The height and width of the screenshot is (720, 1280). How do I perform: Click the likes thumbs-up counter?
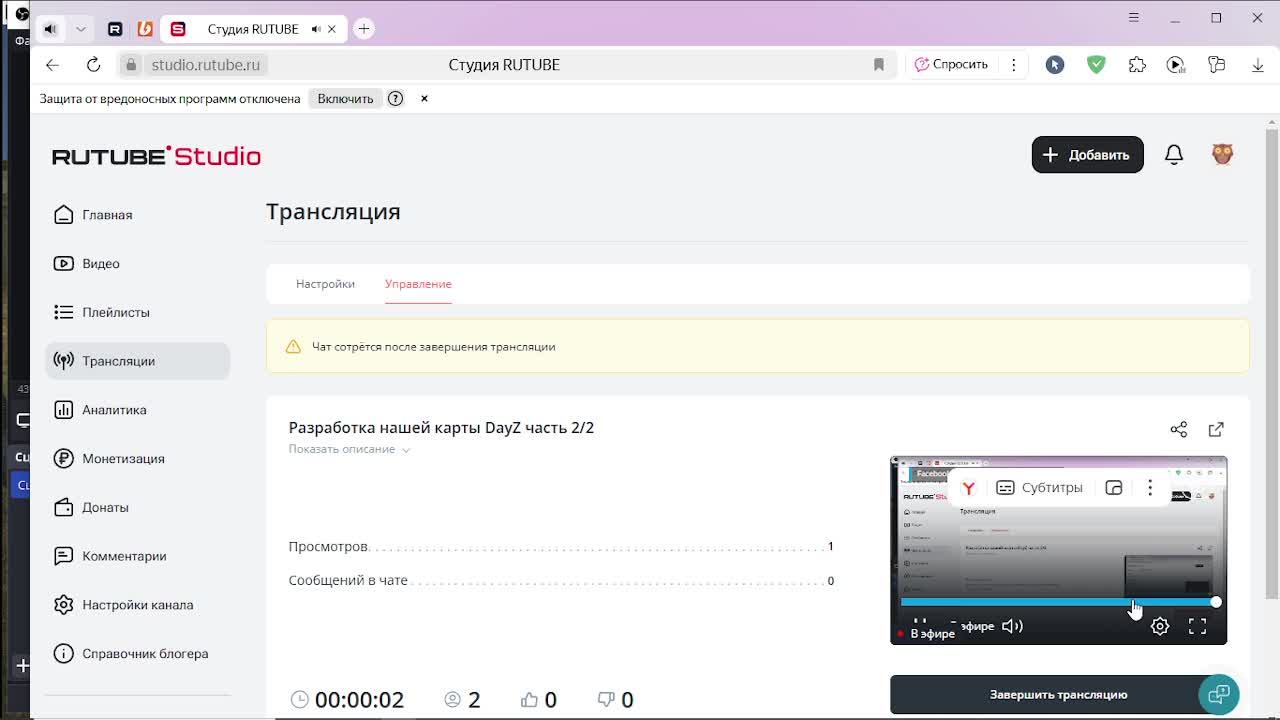(538, 700)
